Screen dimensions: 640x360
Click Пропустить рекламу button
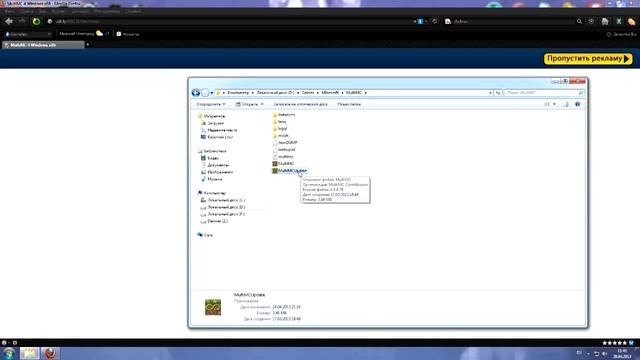(588, 59)
